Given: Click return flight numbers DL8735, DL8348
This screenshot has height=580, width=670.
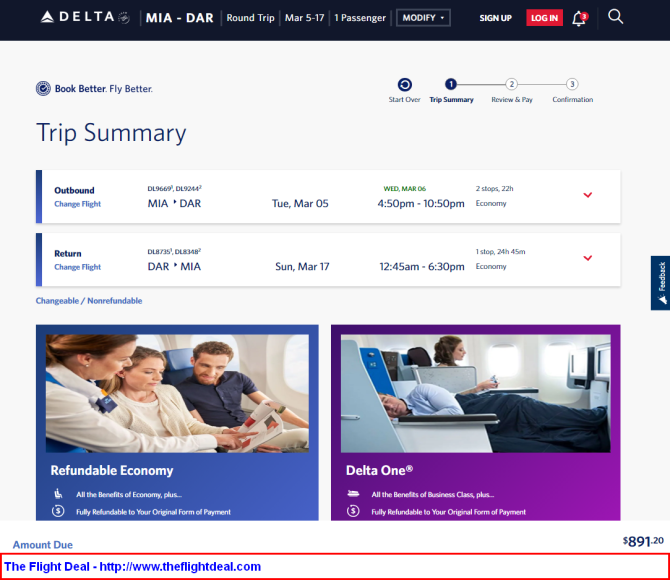Looking at the screenshot, I should pyautogui.click(x=174, y=251).
